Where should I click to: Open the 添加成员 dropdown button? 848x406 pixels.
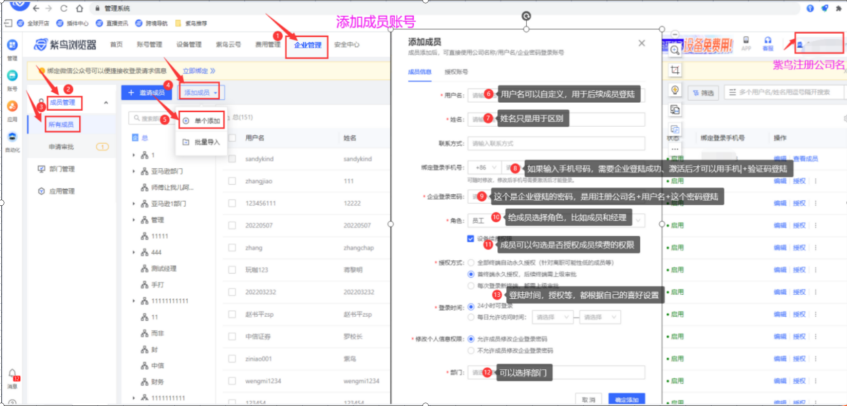(x=204, y=92)
